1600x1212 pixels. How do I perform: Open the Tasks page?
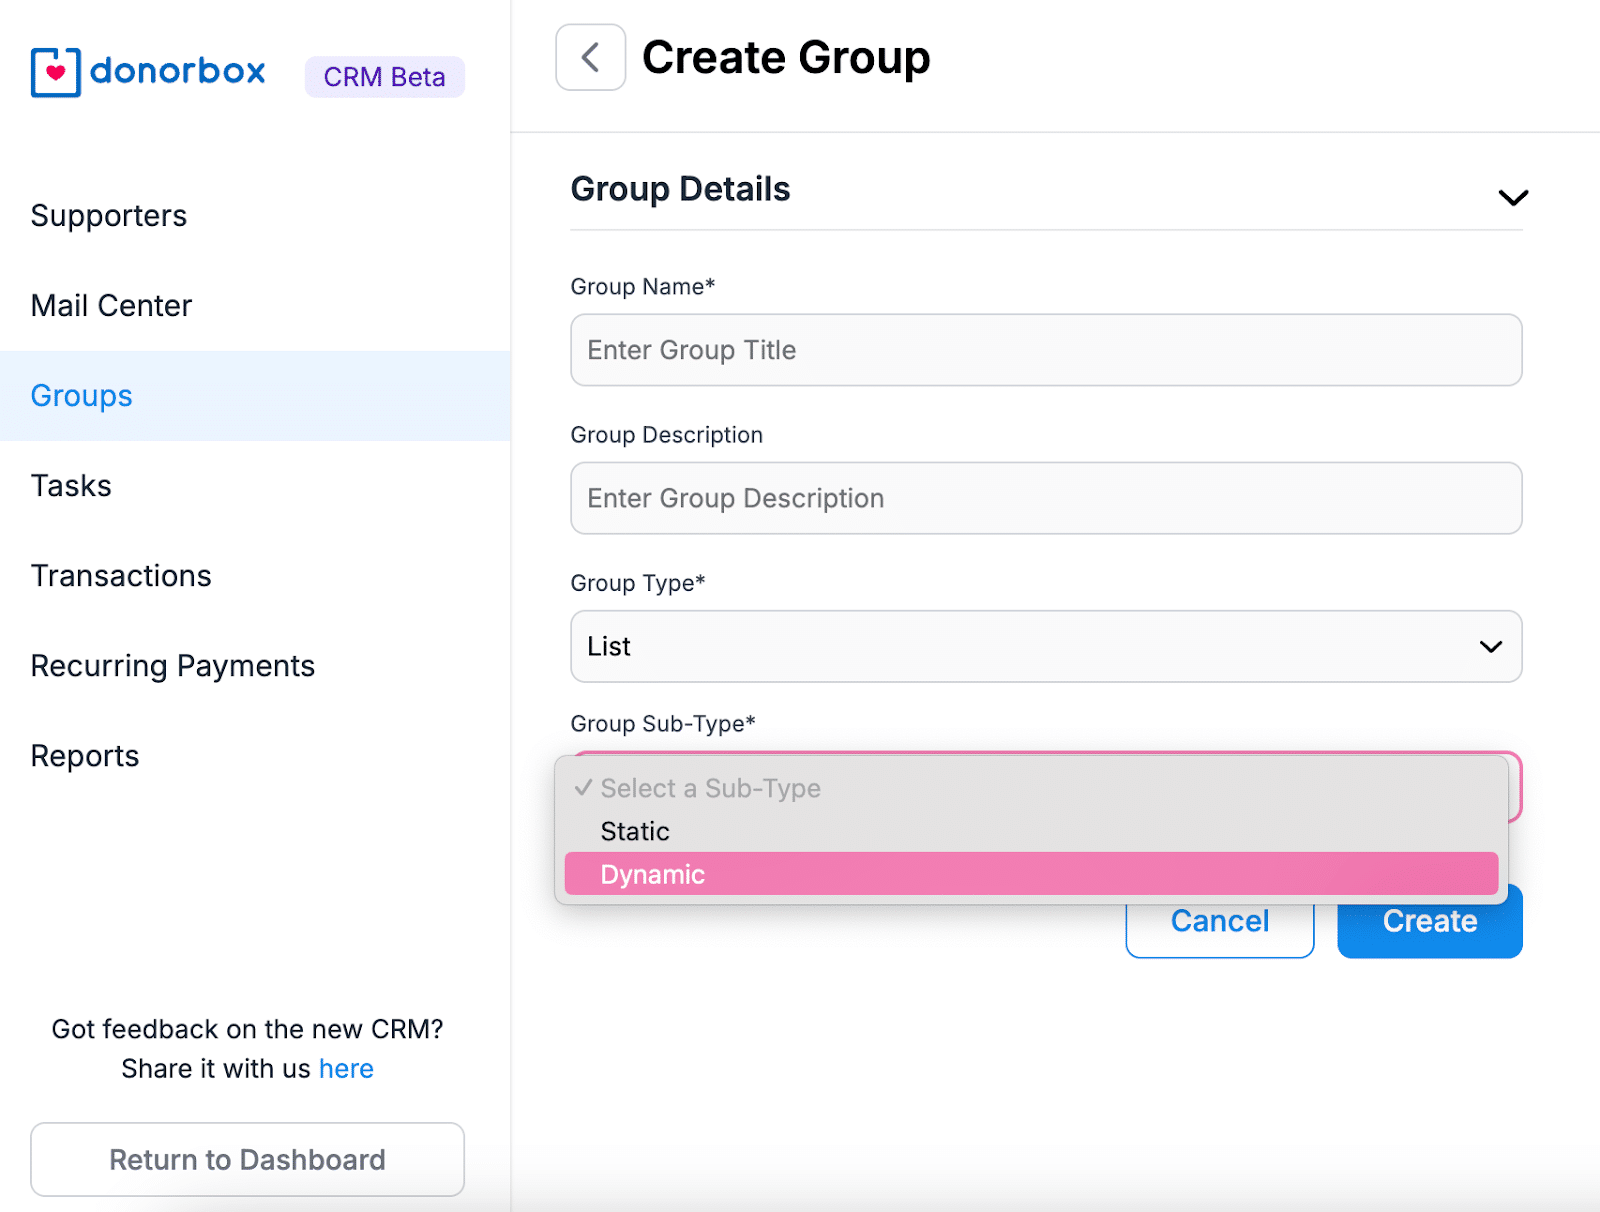71,486
